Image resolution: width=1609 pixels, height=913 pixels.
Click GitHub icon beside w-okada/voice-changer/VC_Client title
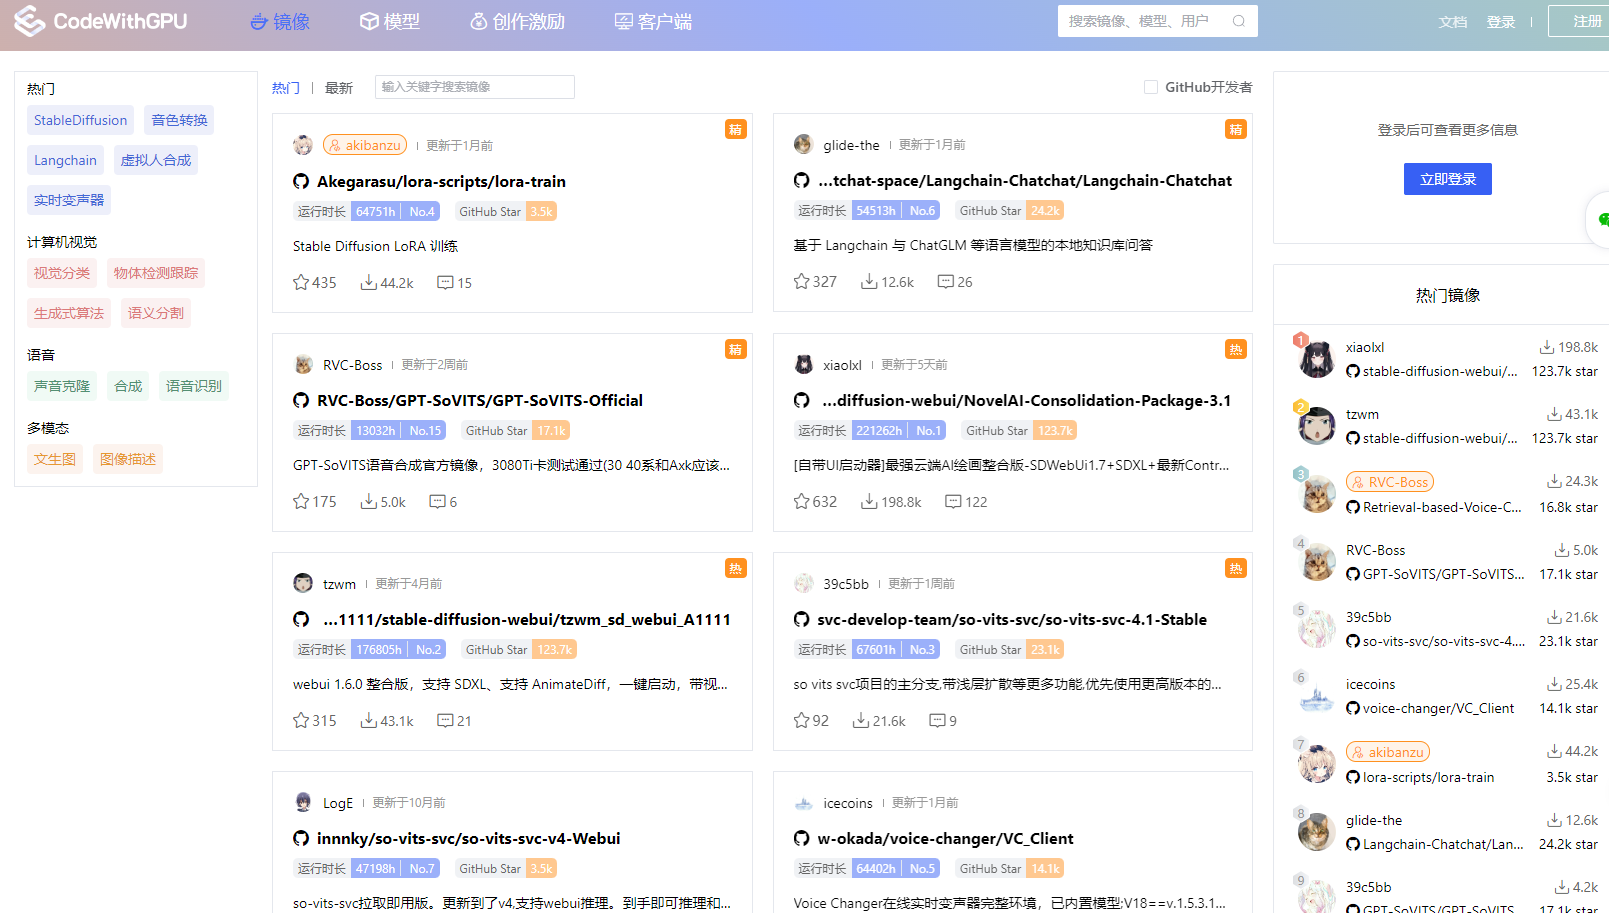pos(801,839)
